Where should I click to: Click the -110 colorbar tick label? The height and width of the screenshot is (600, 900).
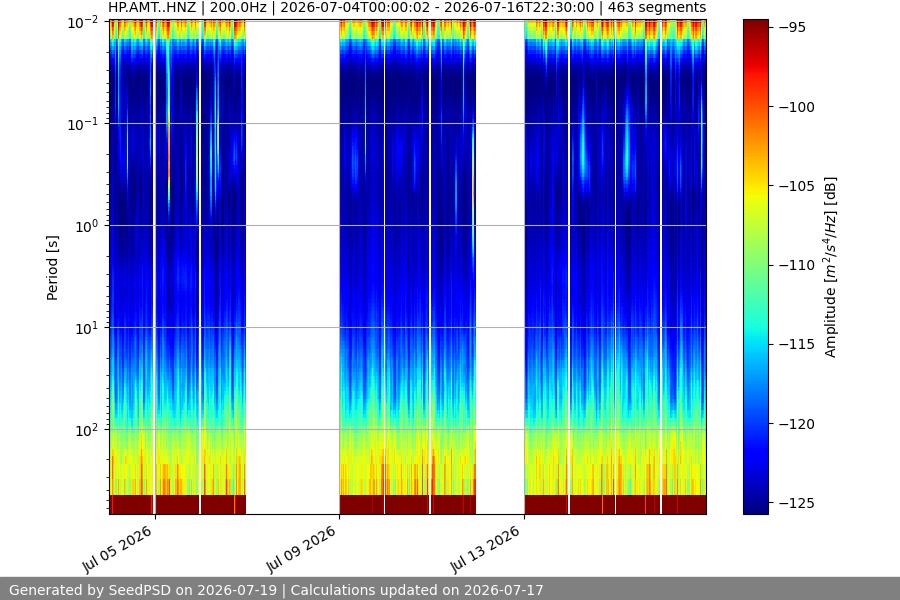pyautogui.click(x=797, y=265)
